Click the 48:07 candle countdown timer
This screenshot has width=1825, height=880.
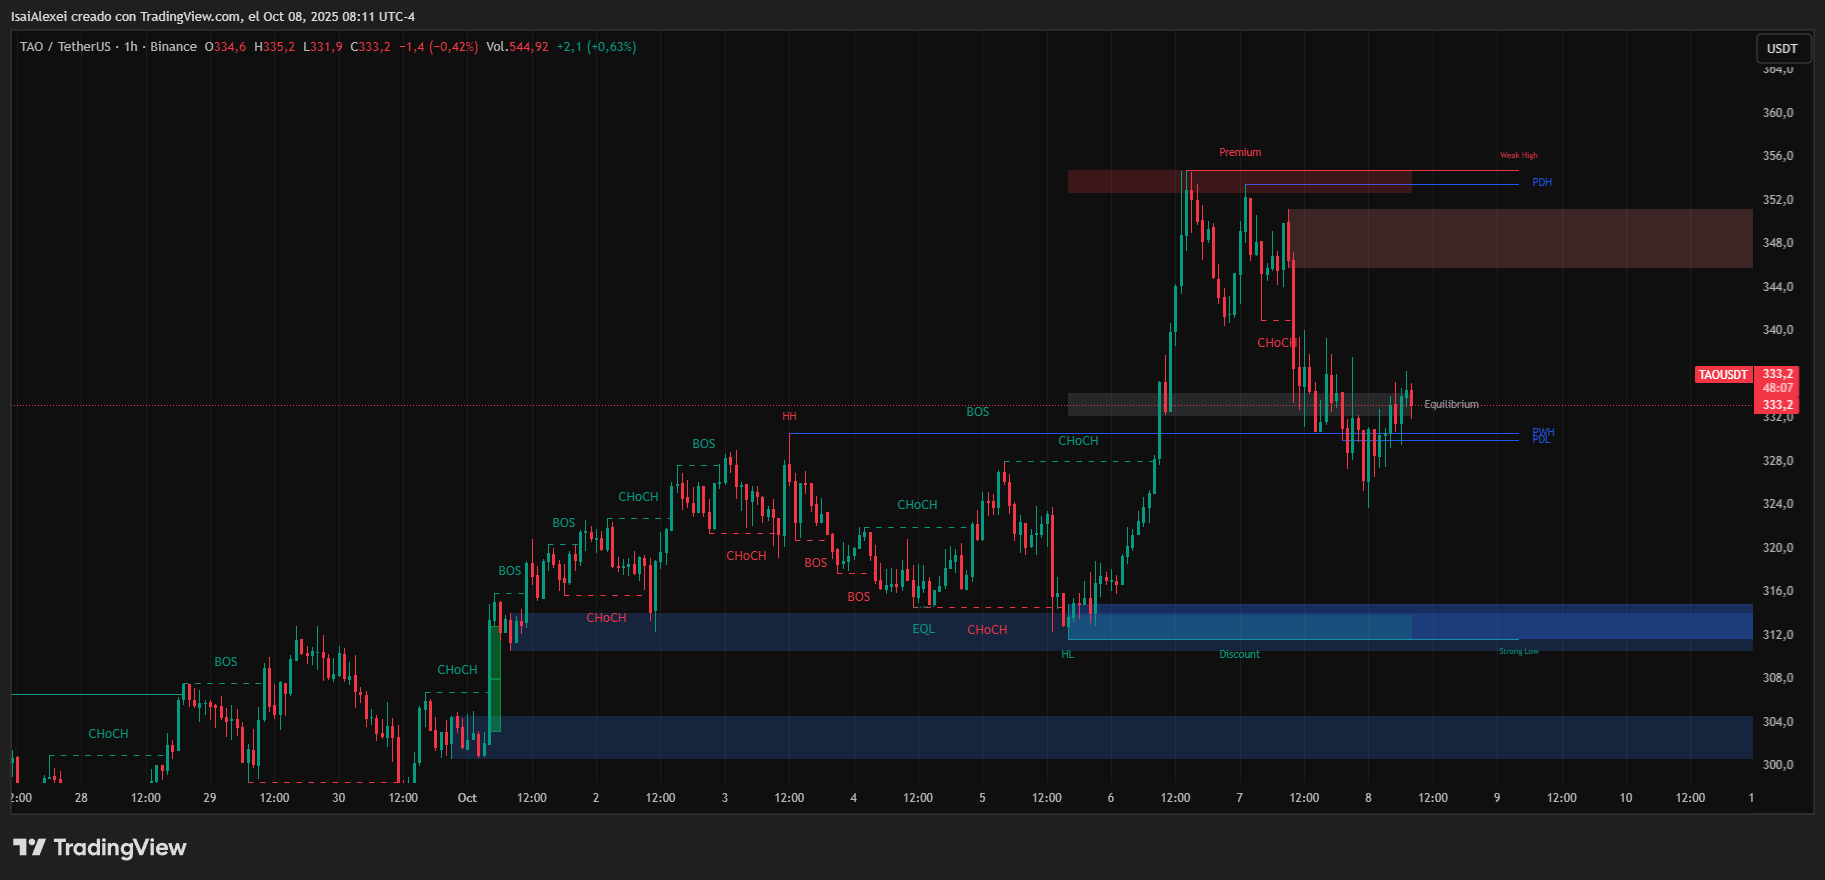(x=1777, y=388)
